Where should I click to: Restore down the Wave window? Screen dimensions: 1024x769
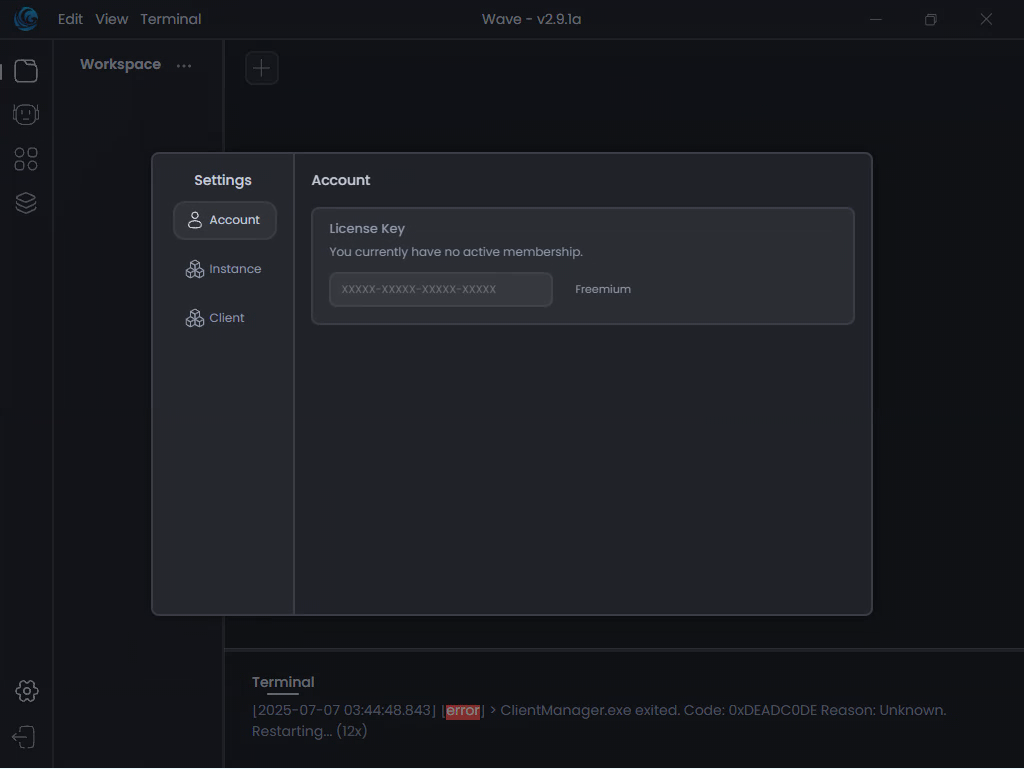(x=931, y=19)
